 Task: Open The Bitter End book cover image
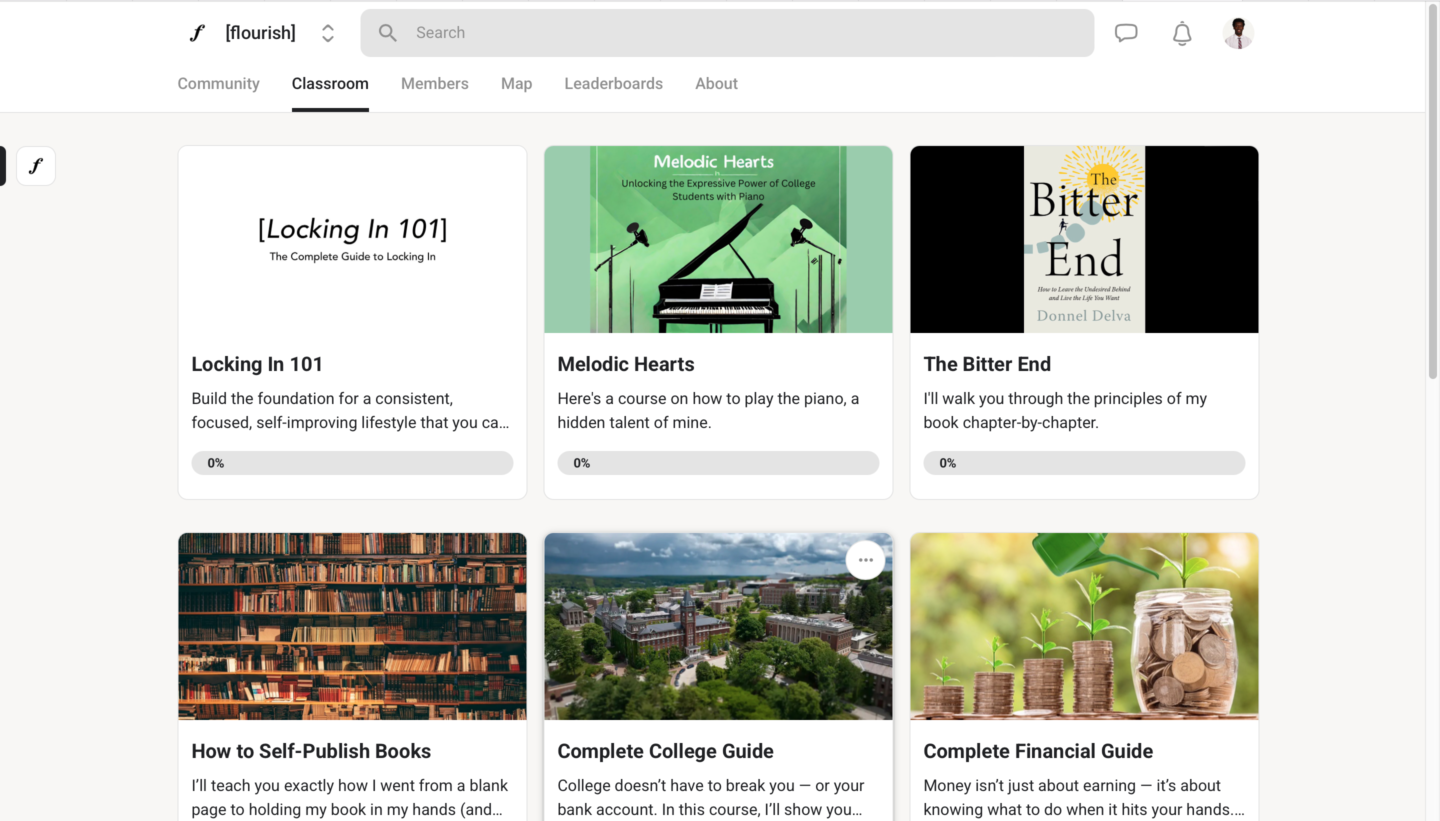click(1084, 240)
